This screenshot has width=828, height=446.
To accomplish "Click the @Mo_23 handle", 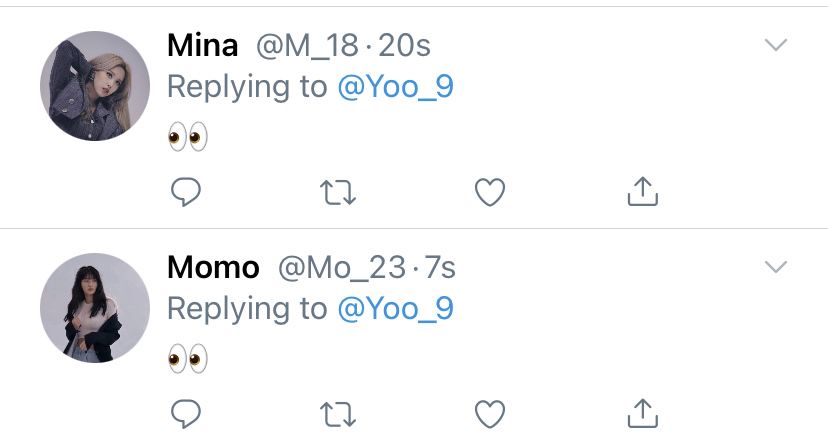I will coord(342,268).
